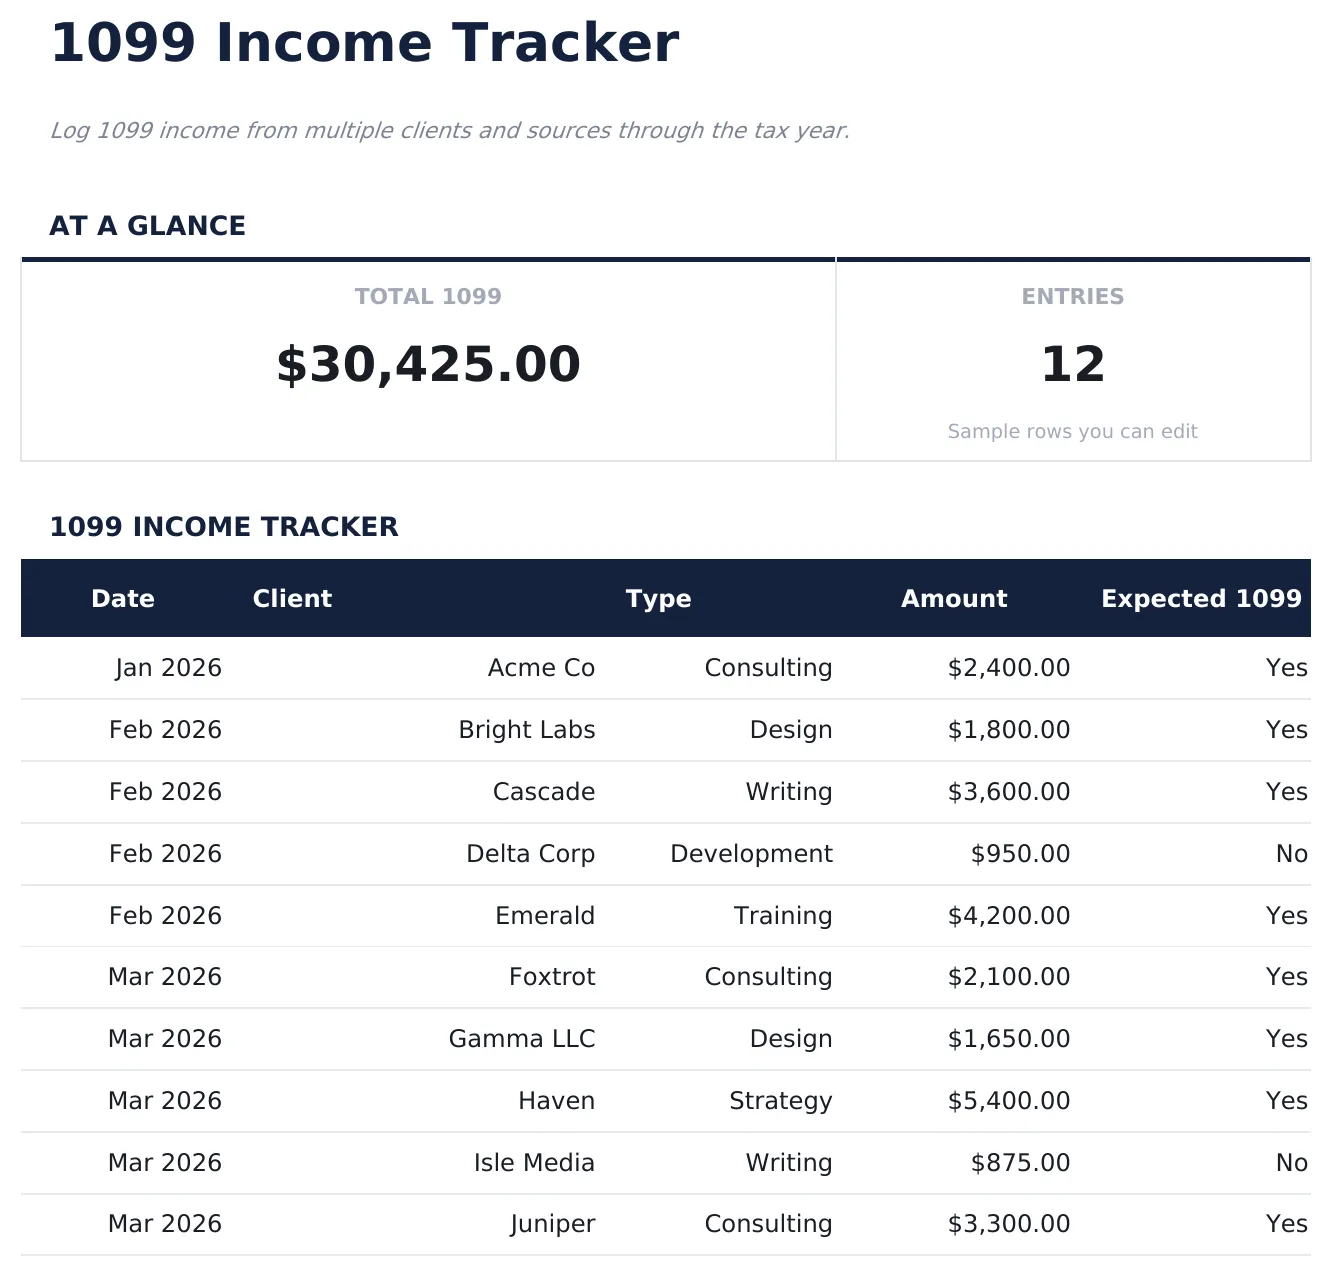Click the Type column header
The height and width of the screenshot is (1276, 1332).
658,598
